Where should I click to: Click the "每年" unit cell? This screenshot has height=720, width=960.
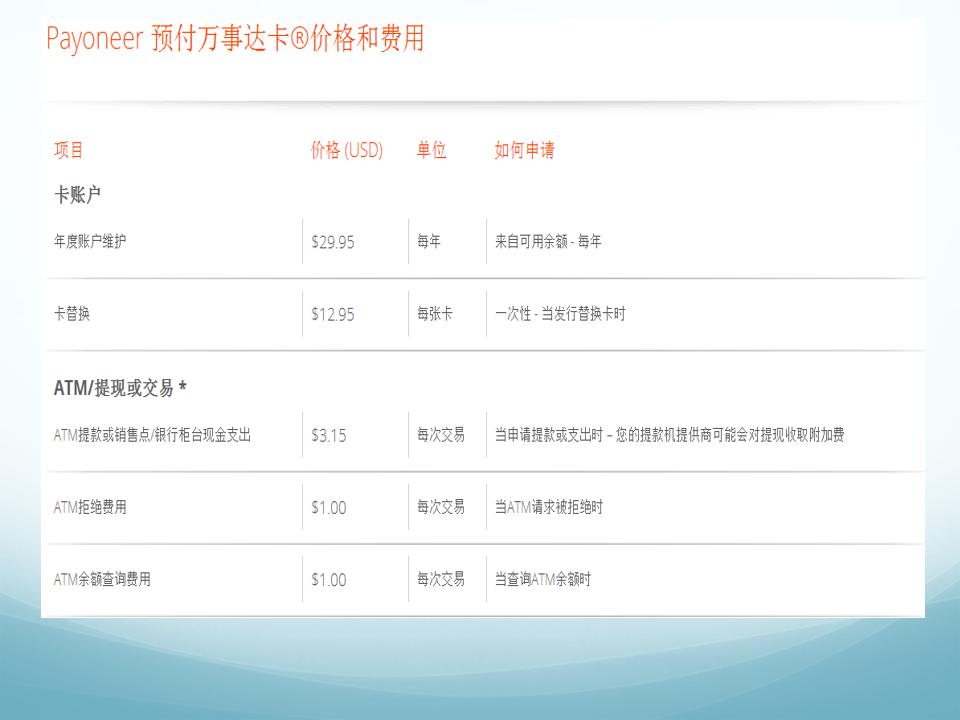coord(429,241)
